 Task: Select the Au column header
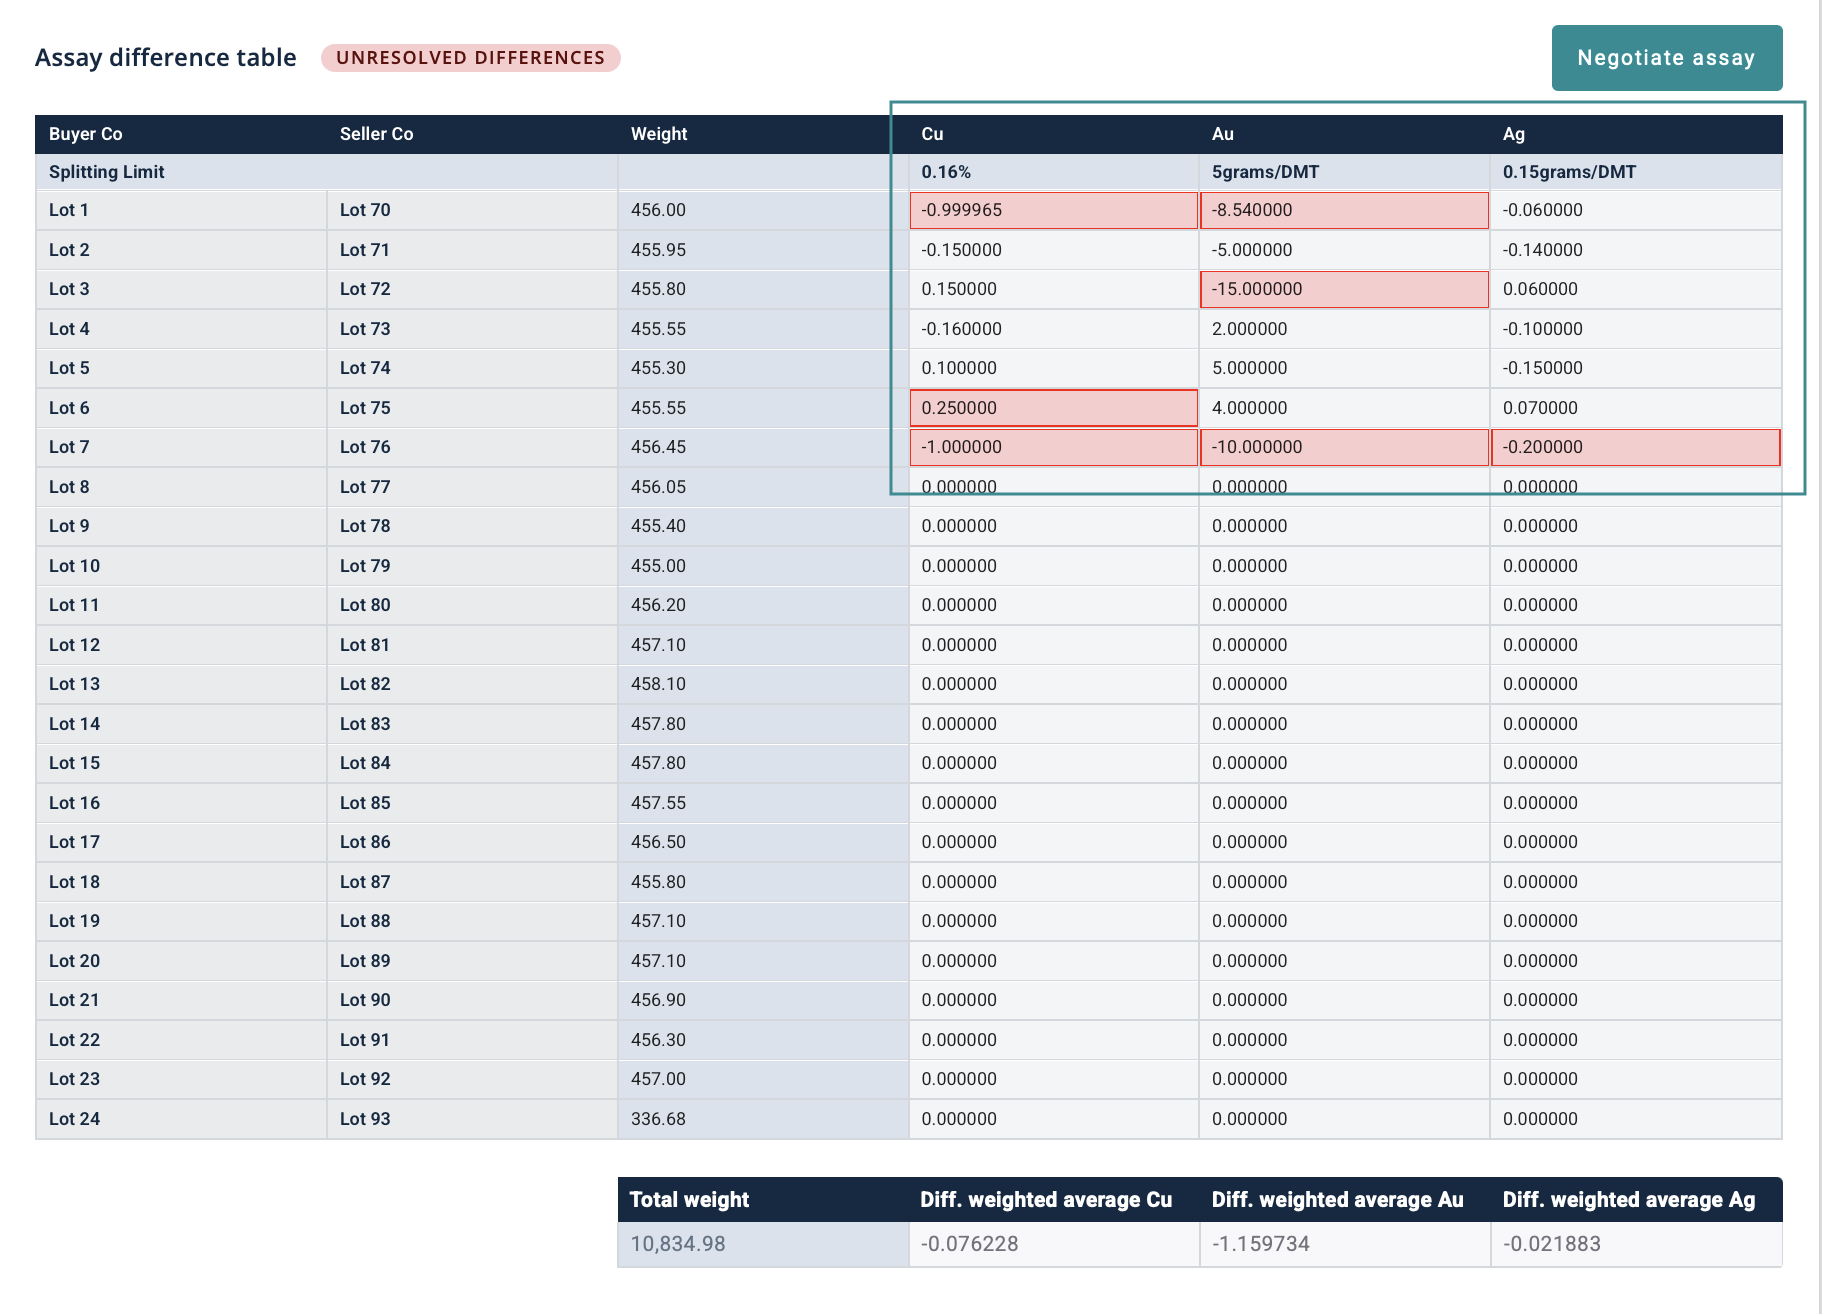click(x=1222, y=134)
